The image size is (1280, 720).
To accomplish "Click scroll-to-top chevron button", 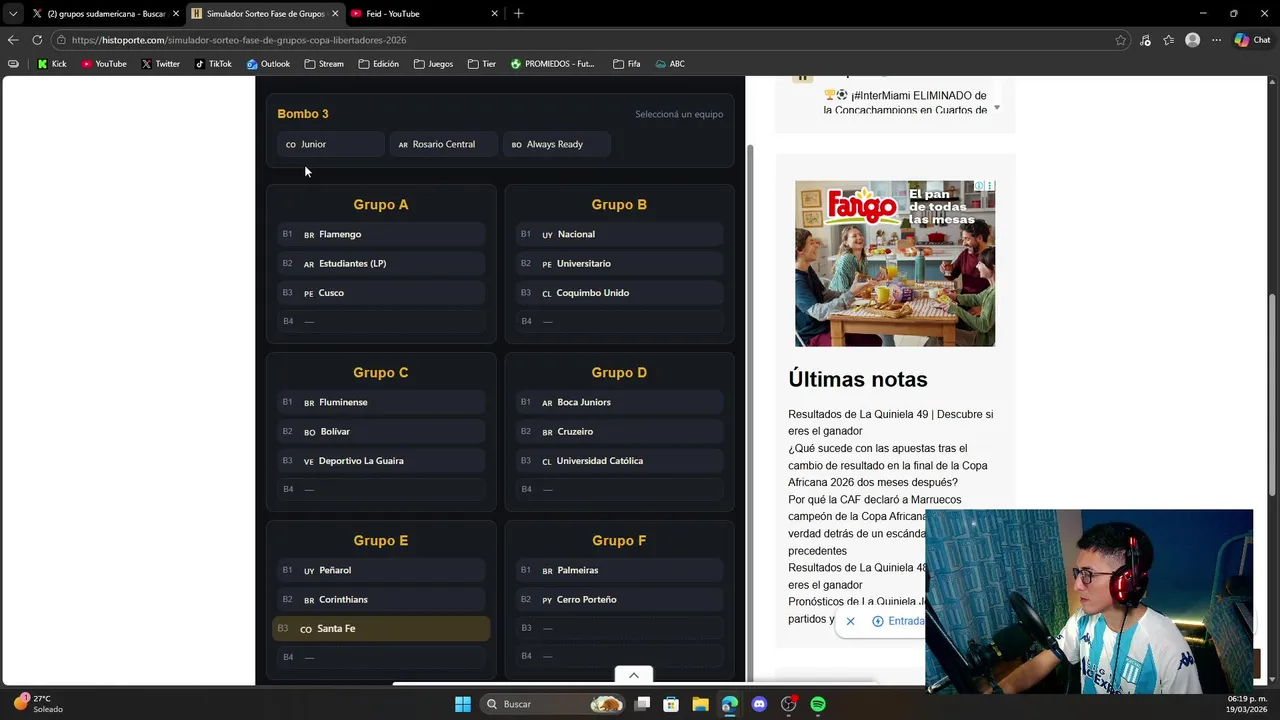I will 633,675.
